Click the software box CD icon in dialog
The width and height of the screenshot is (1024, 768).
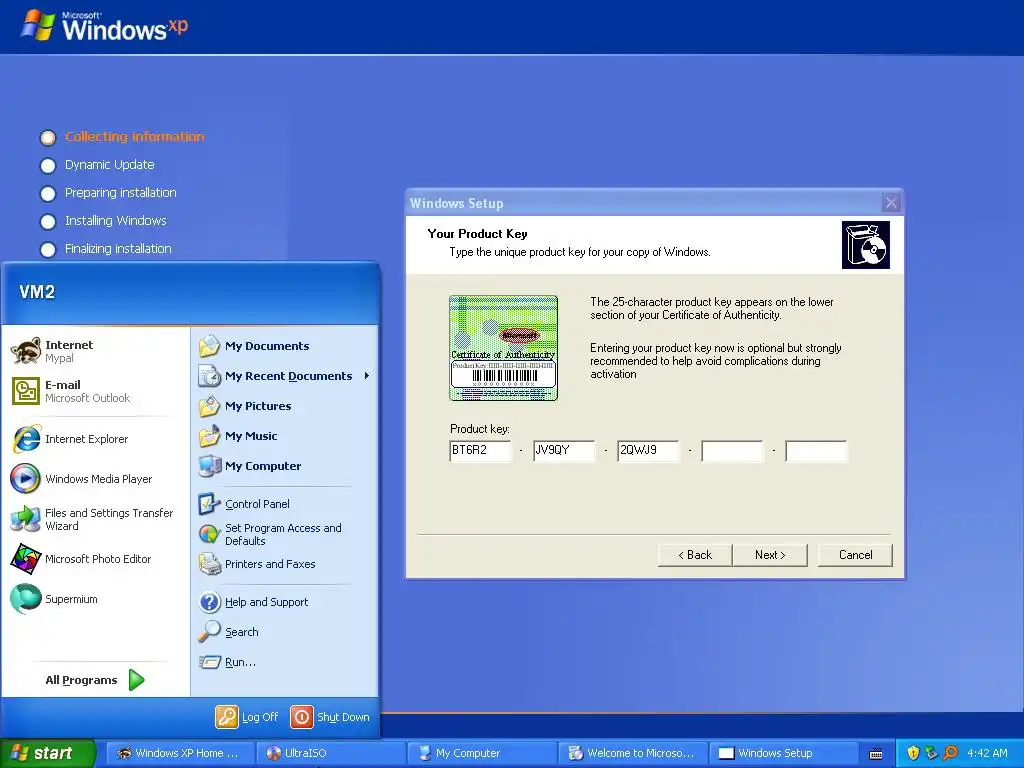[x=865, y=245]
